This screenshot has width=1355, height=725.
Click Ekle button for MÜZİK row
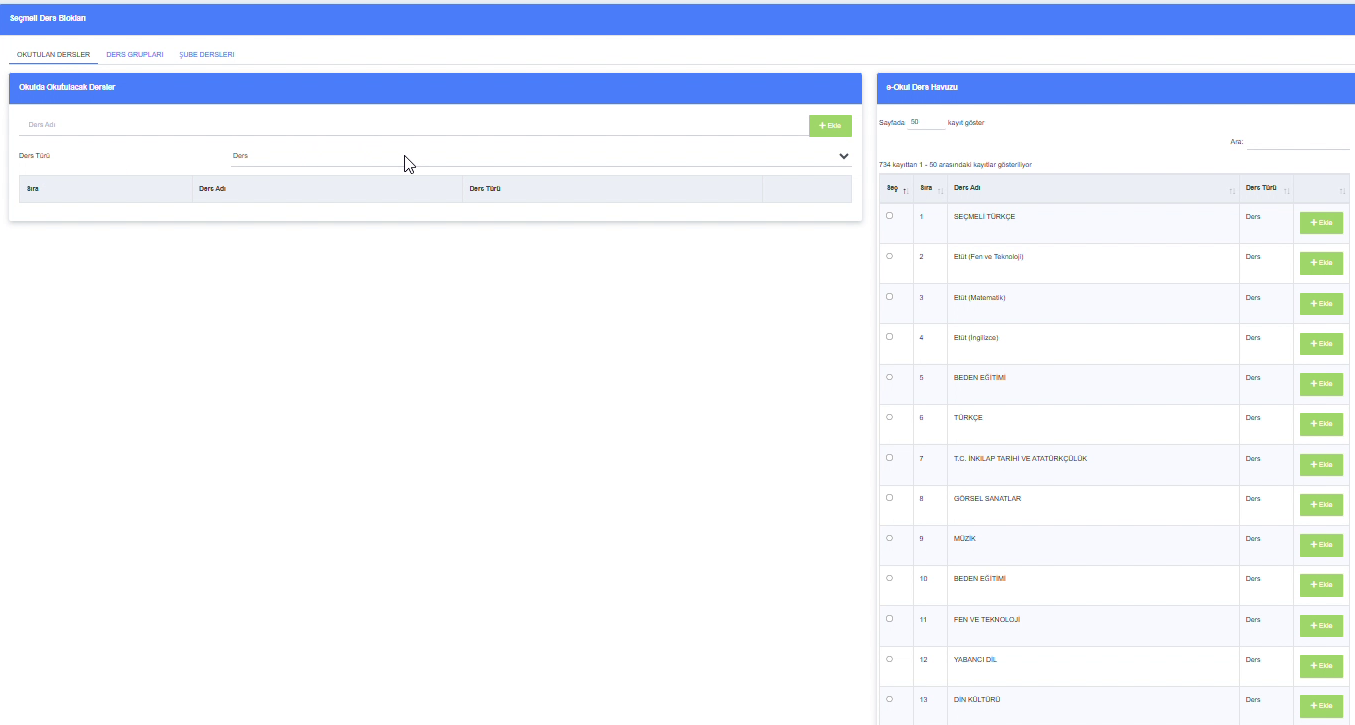tap(1321, 545)
